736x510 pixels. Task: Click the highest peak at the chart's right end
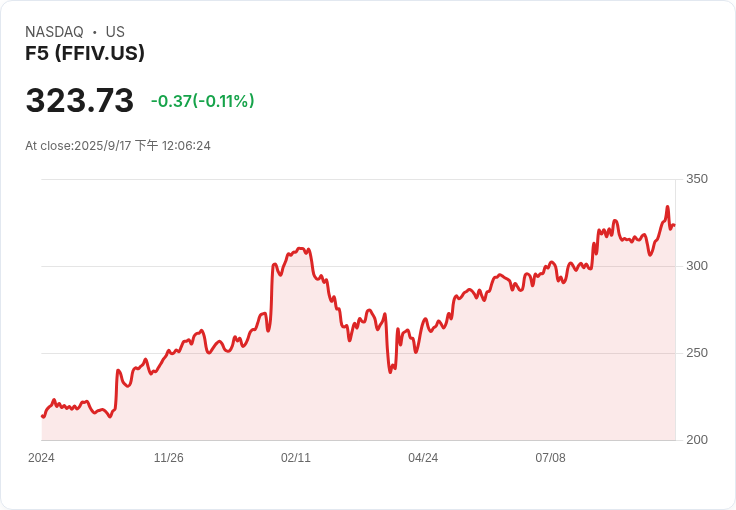[667, 206]
